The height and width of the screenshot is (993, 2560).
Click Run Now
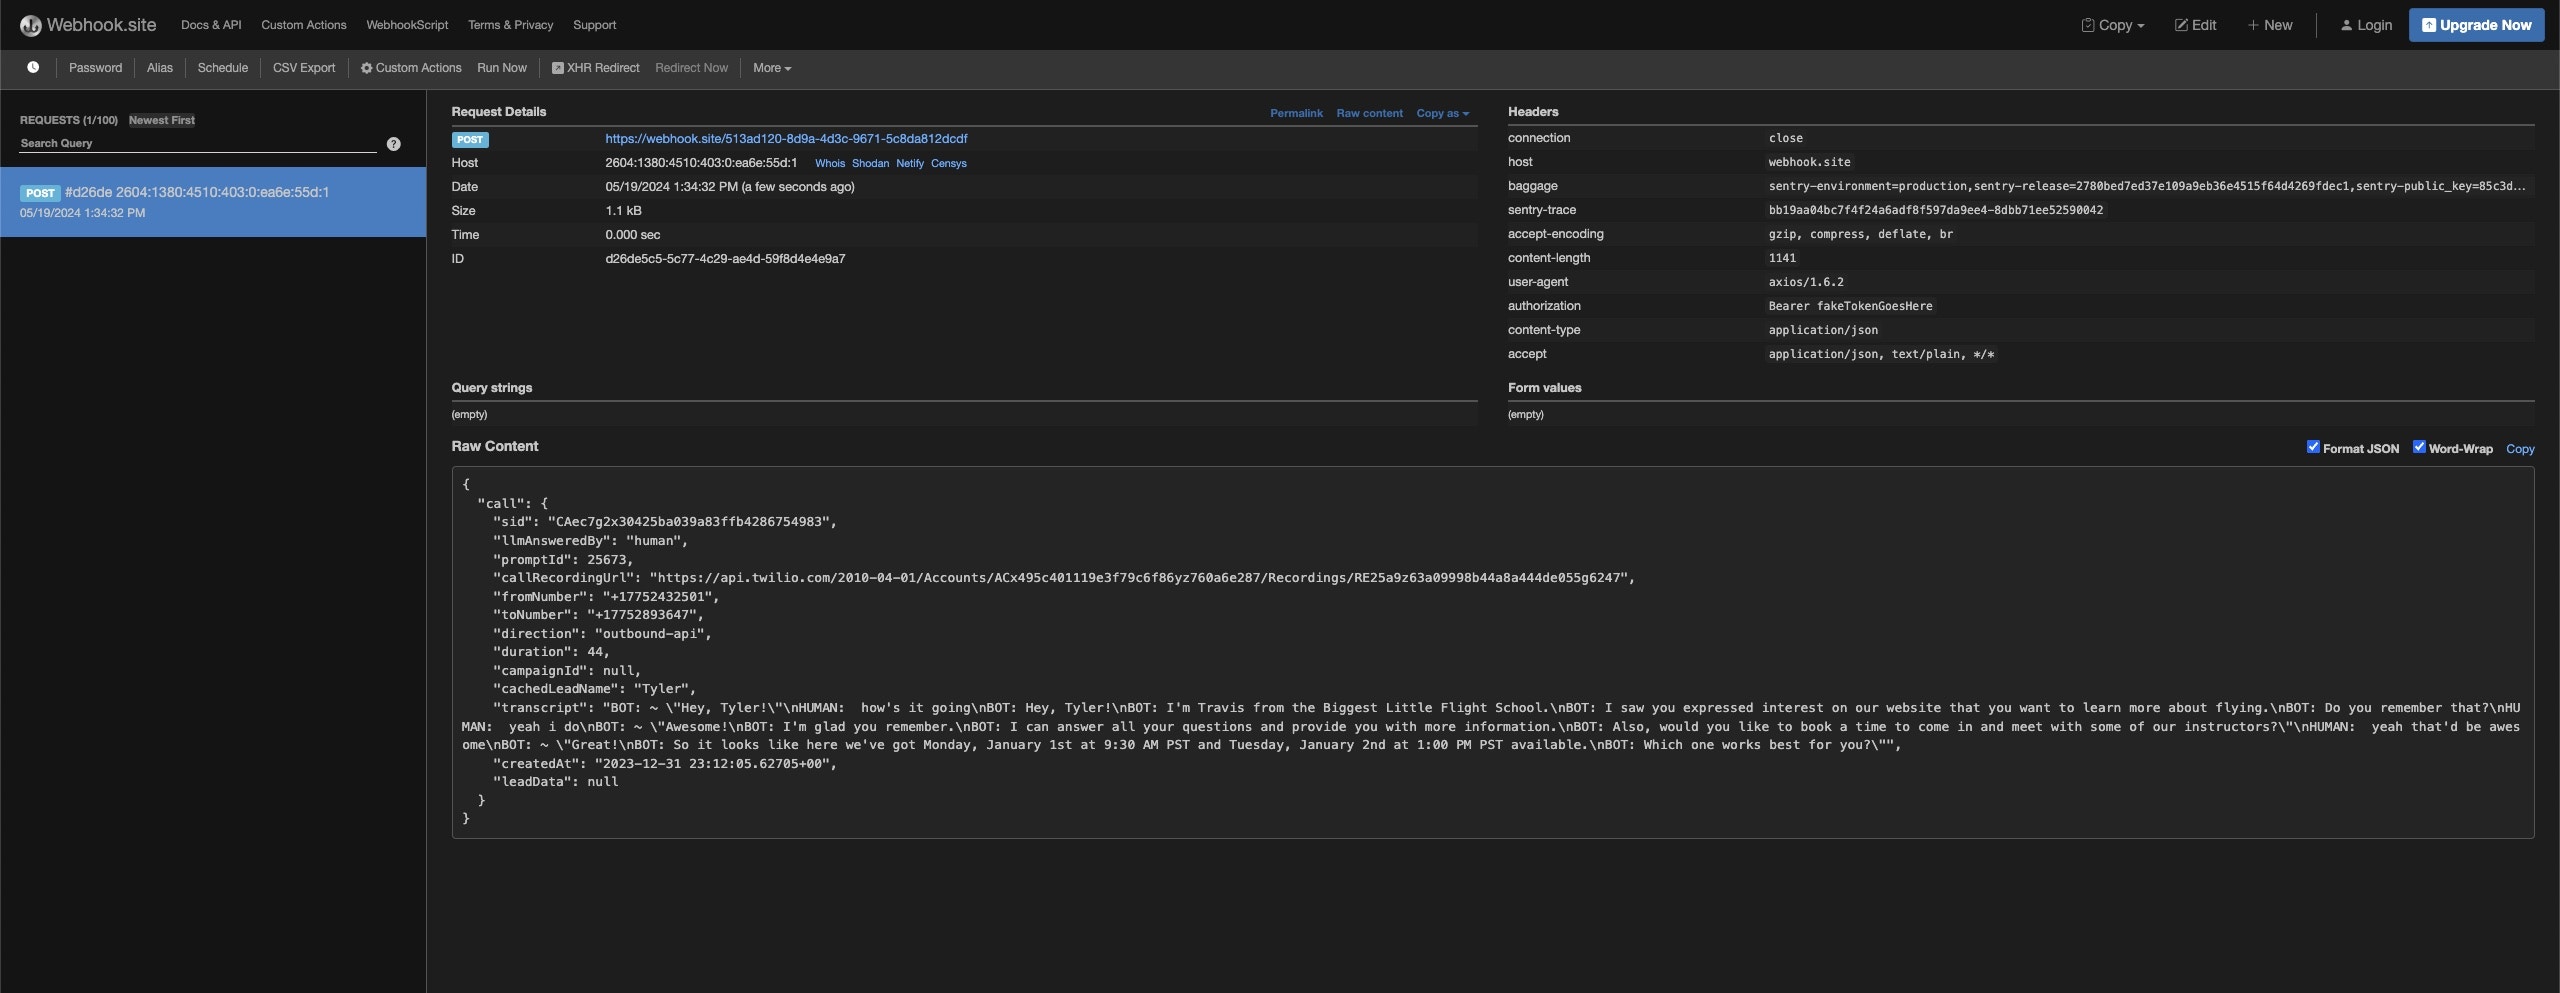click(x=502, y=68)
